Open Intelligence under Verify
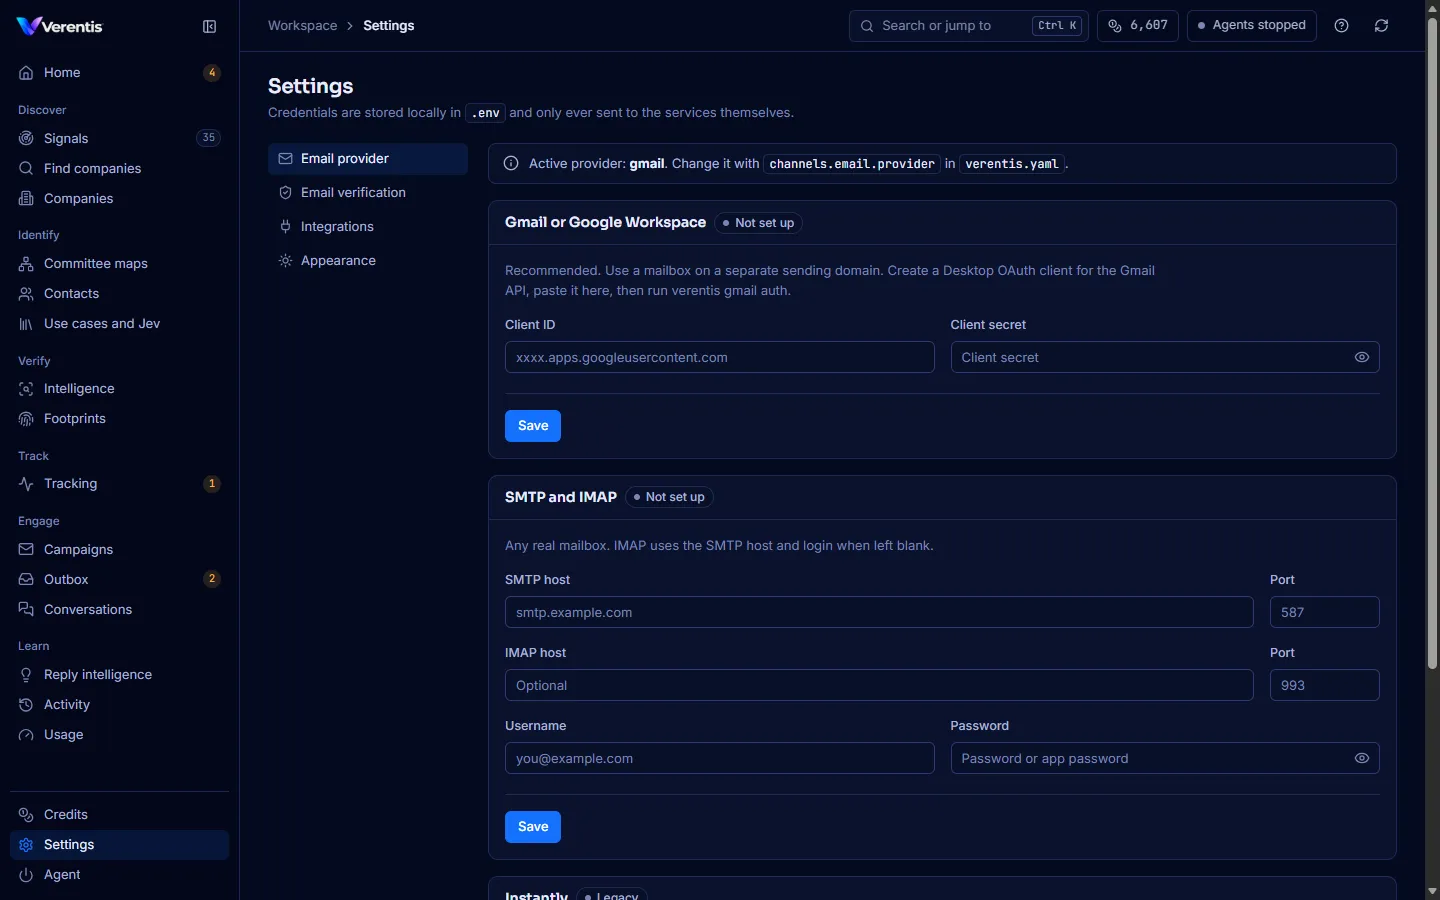Viewport: 1440px width, 900px height. tap(120, 388)
